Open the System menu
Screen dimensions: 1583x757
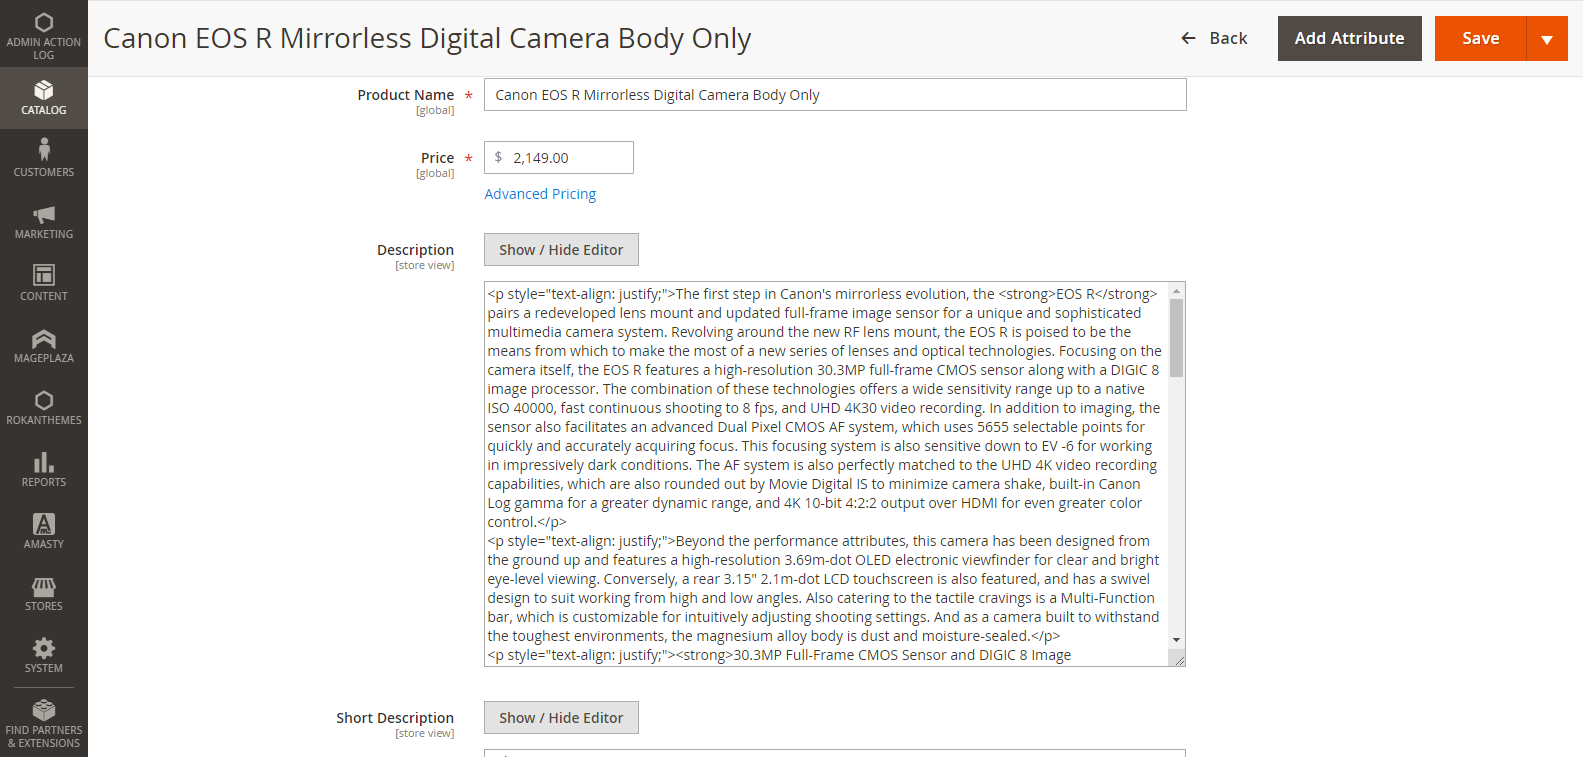pos(44,656)
